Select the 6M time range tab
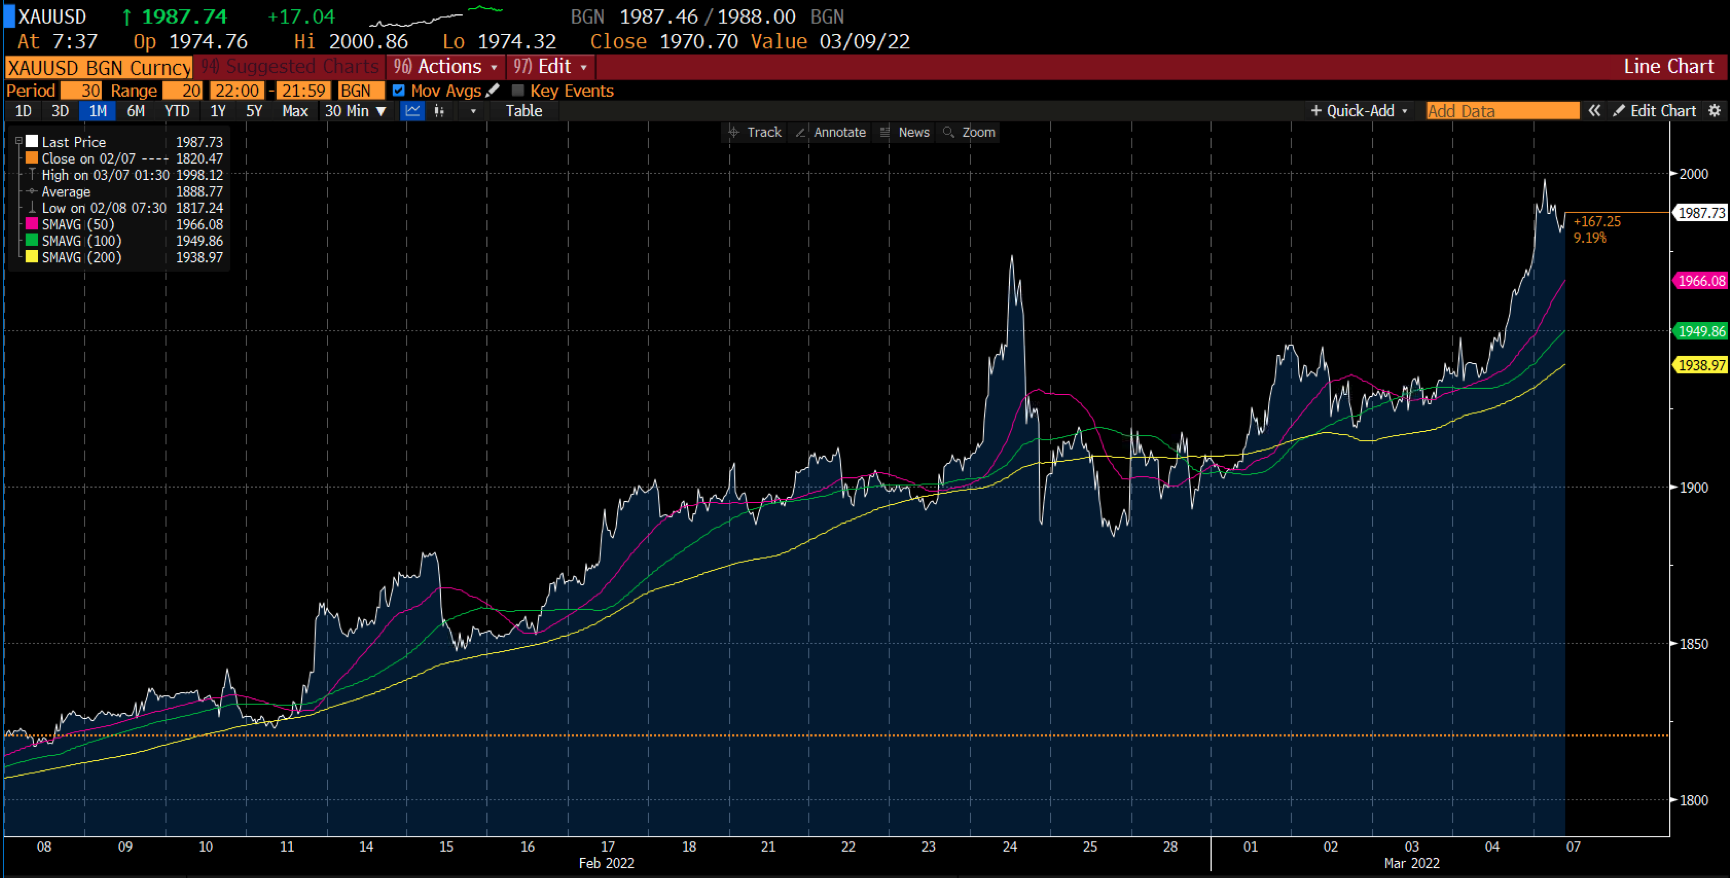 point(136,111)
